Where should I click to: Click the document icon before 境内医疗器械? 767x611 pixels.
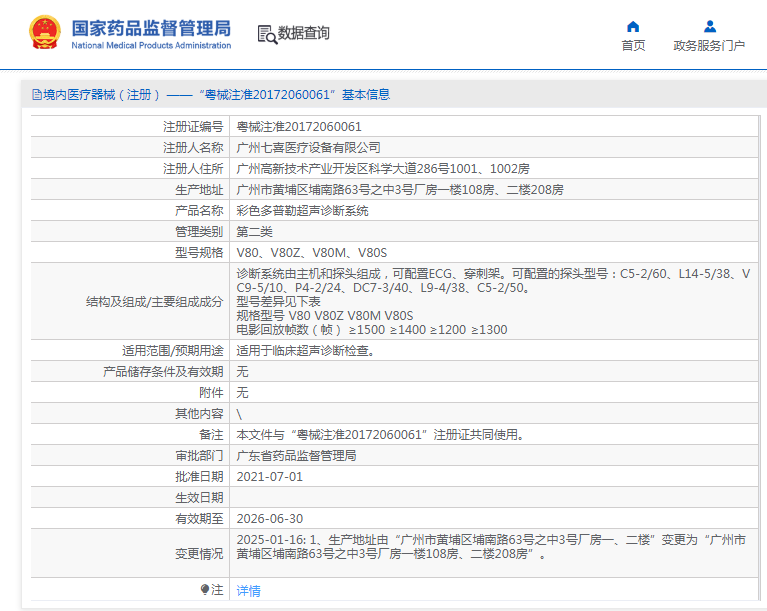[x=37, y=95]
